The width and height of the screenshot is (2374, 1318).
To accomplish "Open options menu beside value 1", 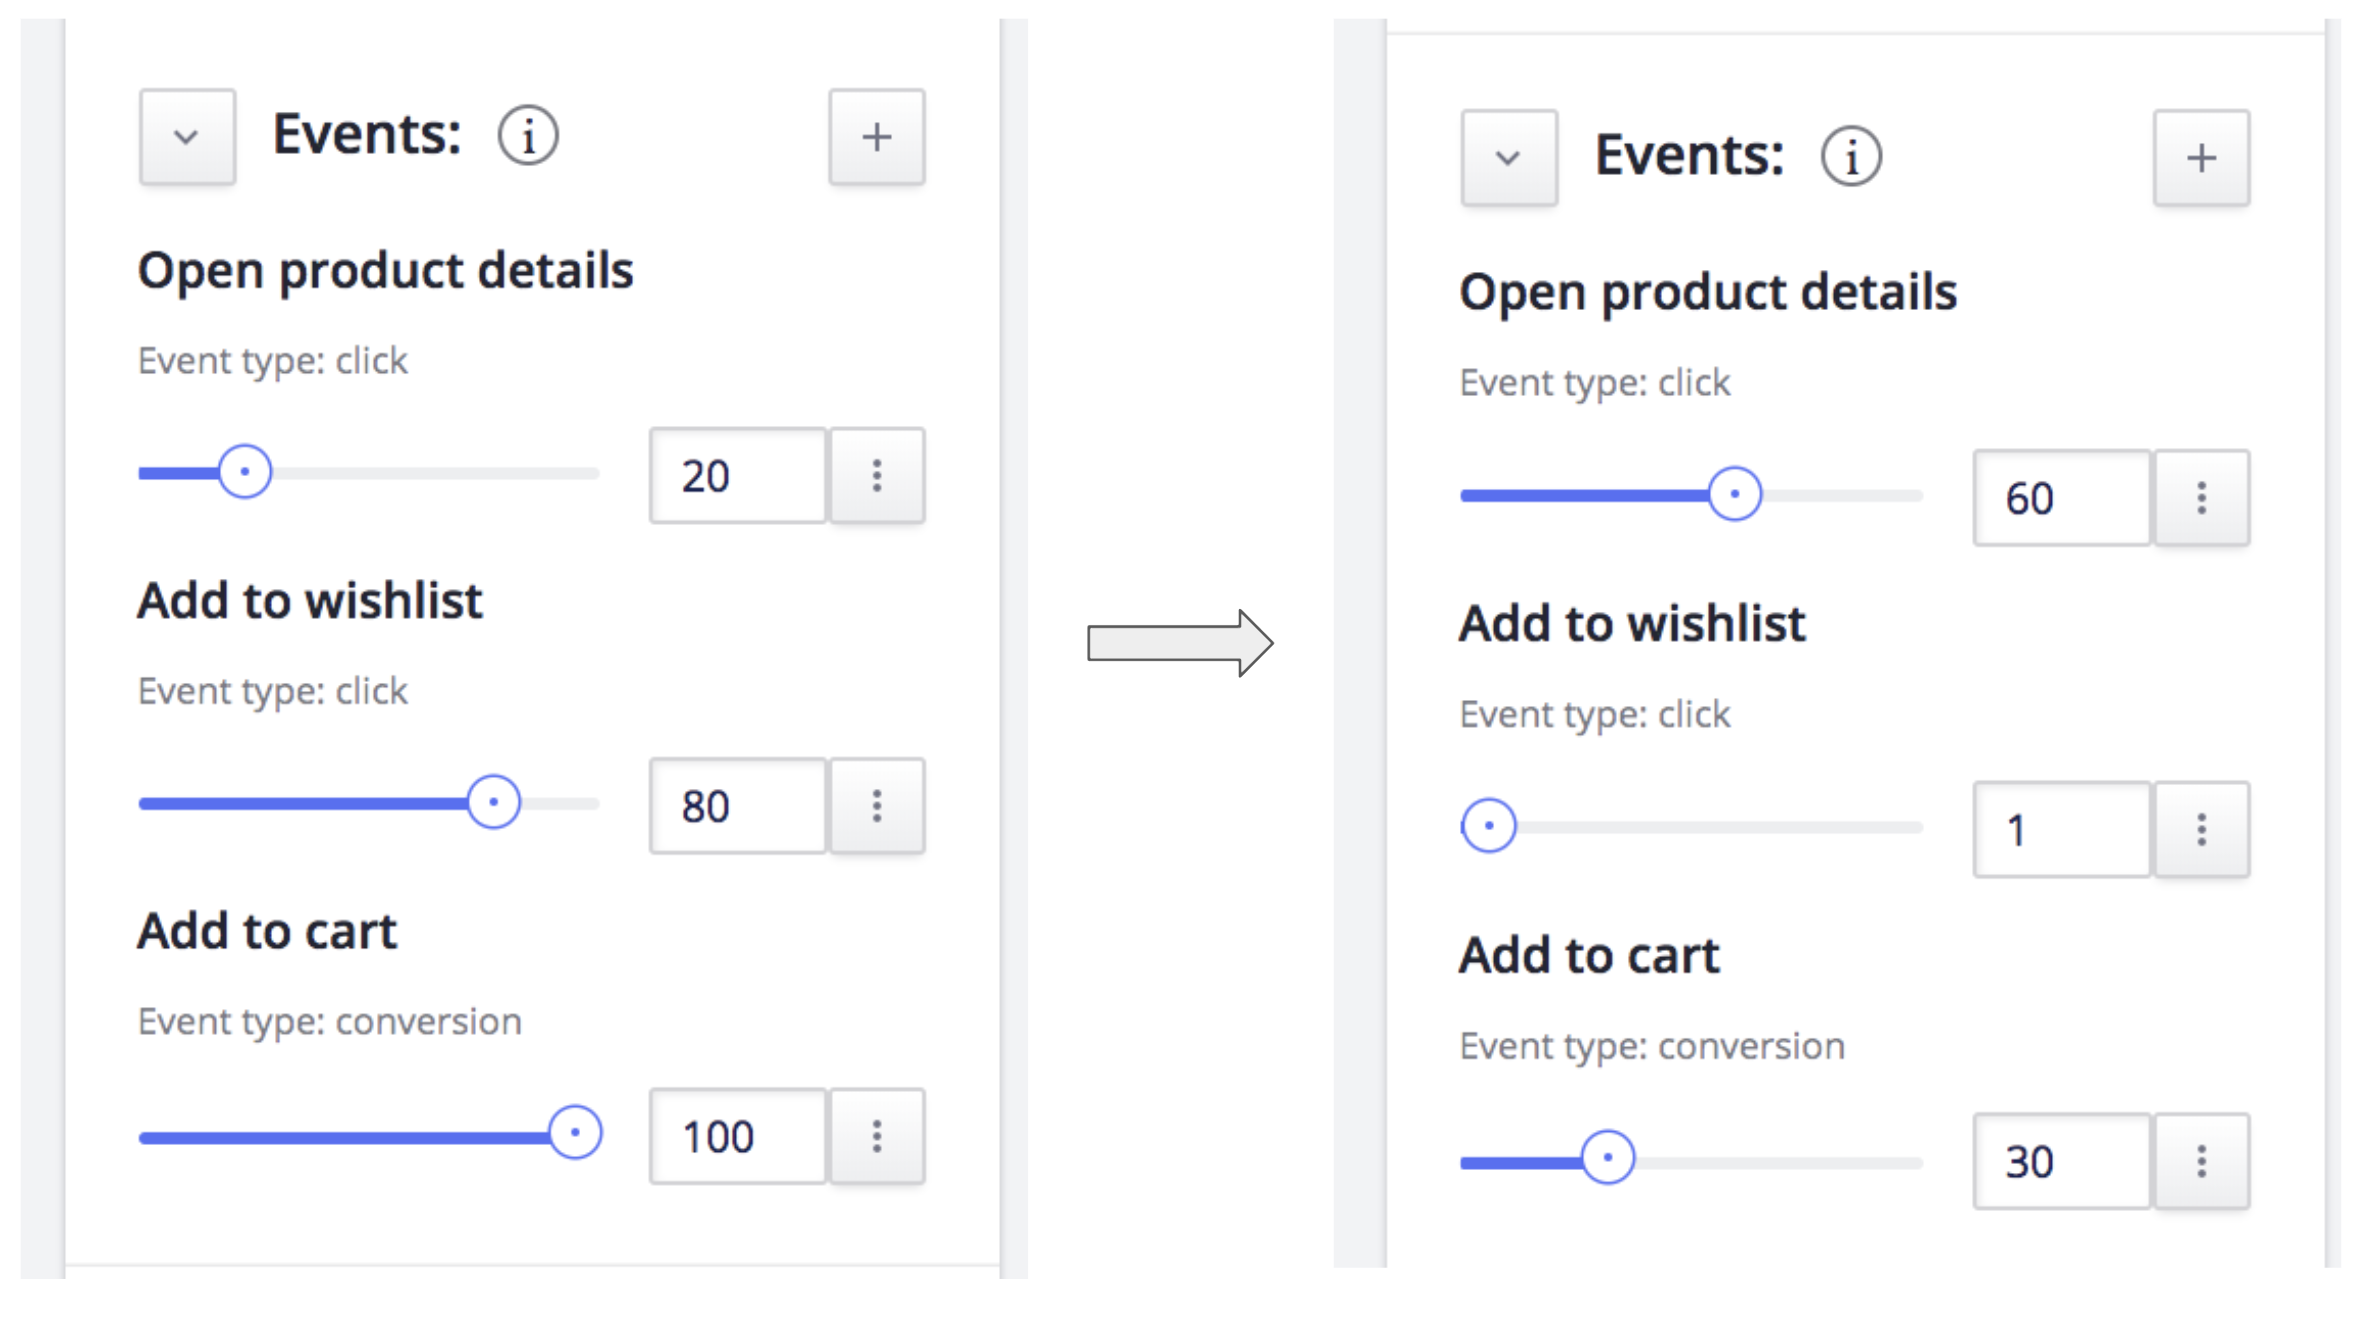I will (2201, 830).
